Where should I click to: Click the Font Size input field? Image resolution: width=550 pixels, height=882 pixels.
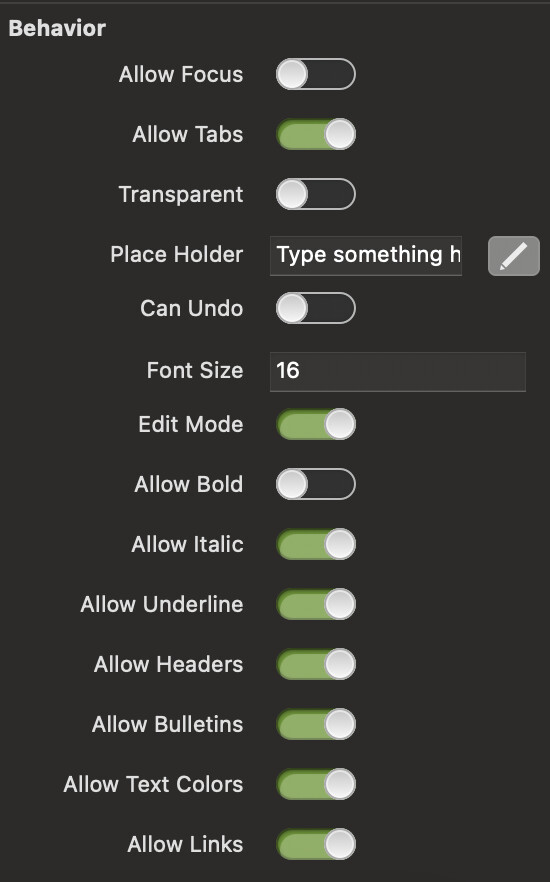[398, 371]
